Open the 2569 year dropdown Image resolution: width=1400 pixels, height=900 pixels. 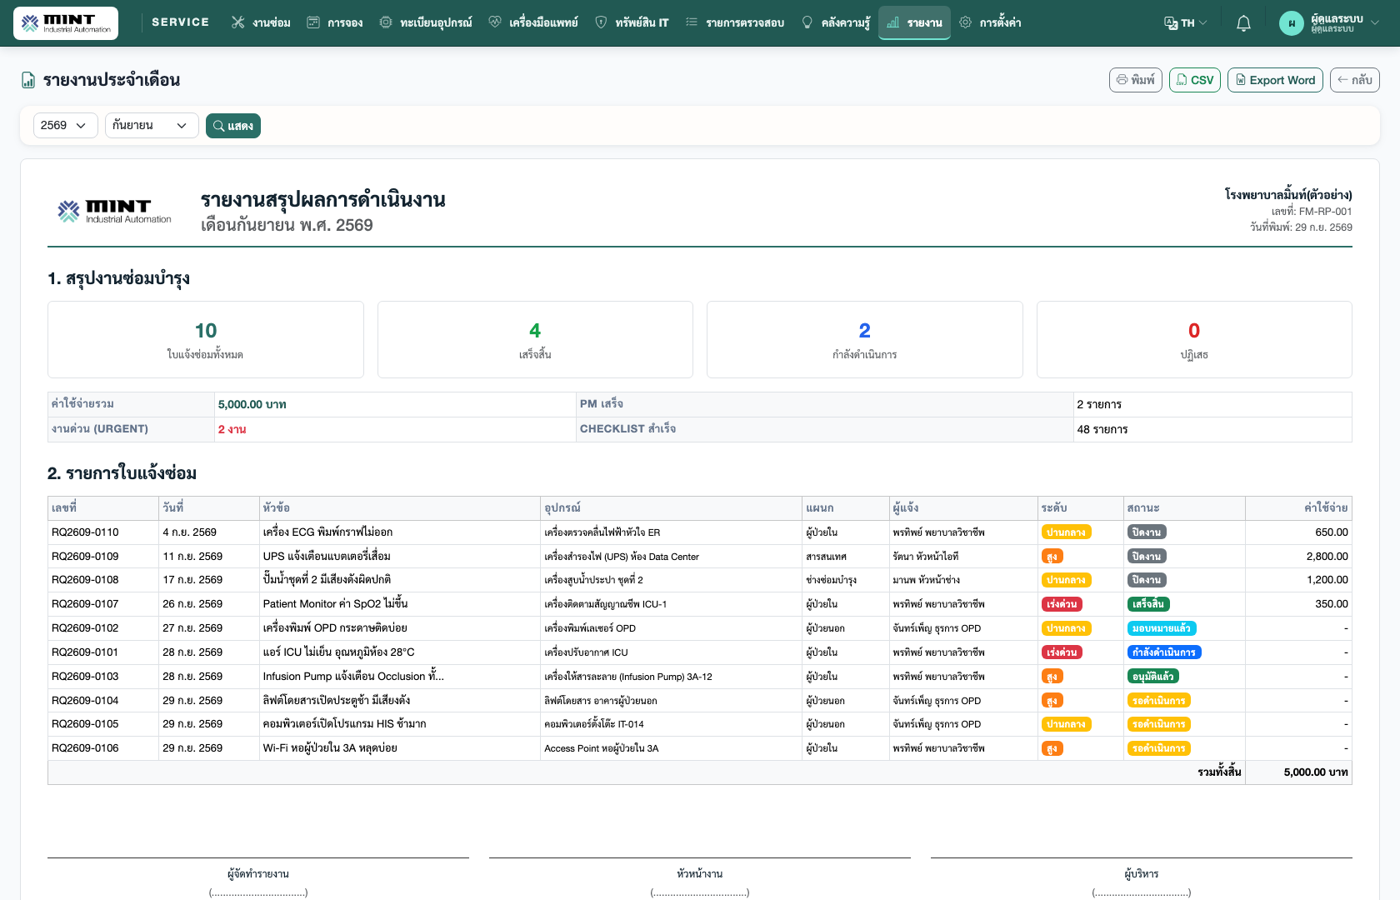65,125
